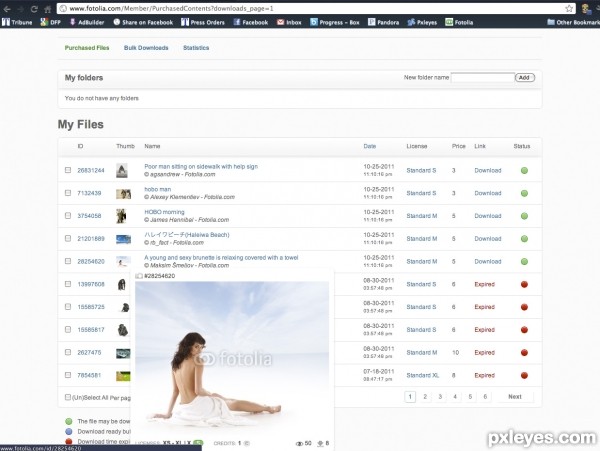Viewport: 600px width, 451px height.
Task: Click the Next page link
Action: point(515,397)
